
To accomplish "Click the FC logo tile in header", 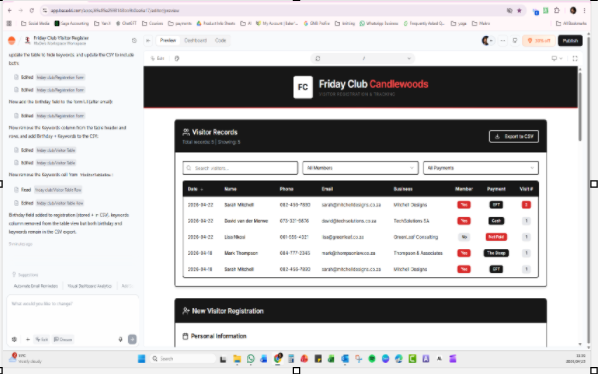I will coord(303,87).
